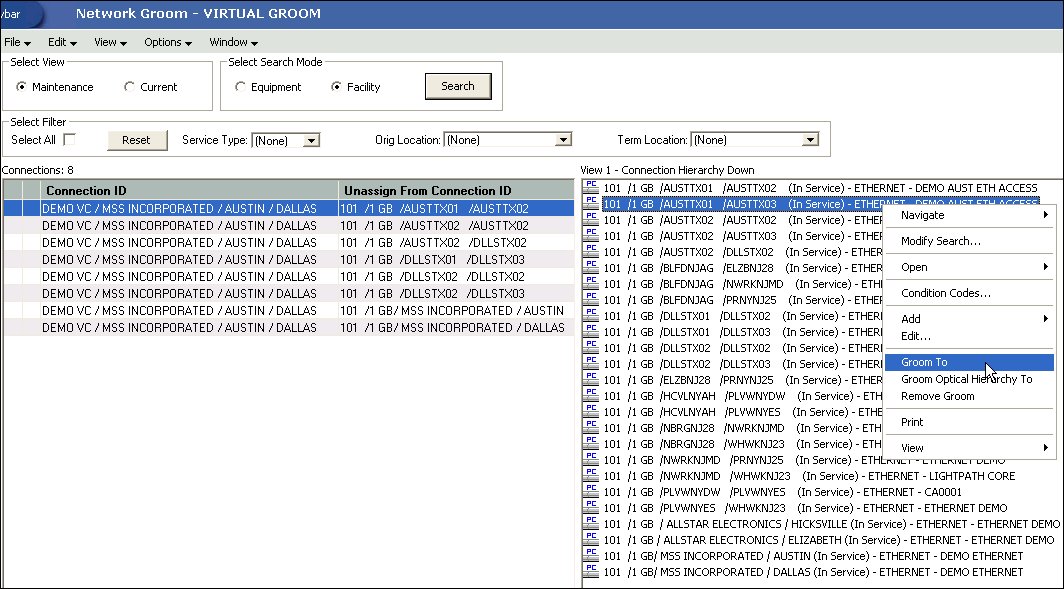Image resolution: width=1064 pixels, height=589 pixels.
Task: Click the PC icon beside NWRKNJMD/WHWKNJ23 connection
Action: [x=589, y=475]
